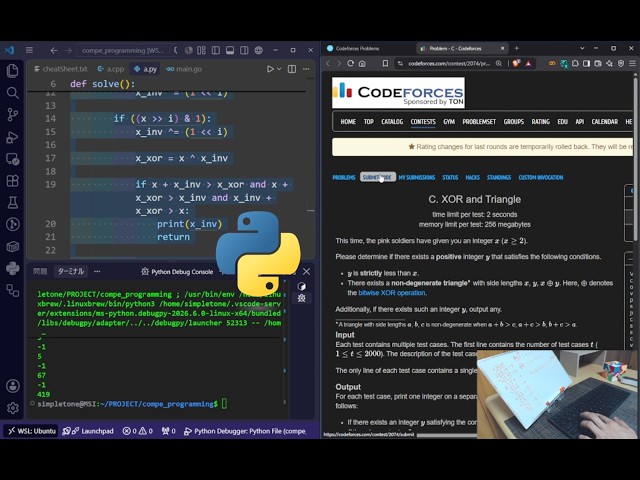Go to the browser home page
Screen dimensions: 640x480
pyautogui.click(x=362, y=63)
